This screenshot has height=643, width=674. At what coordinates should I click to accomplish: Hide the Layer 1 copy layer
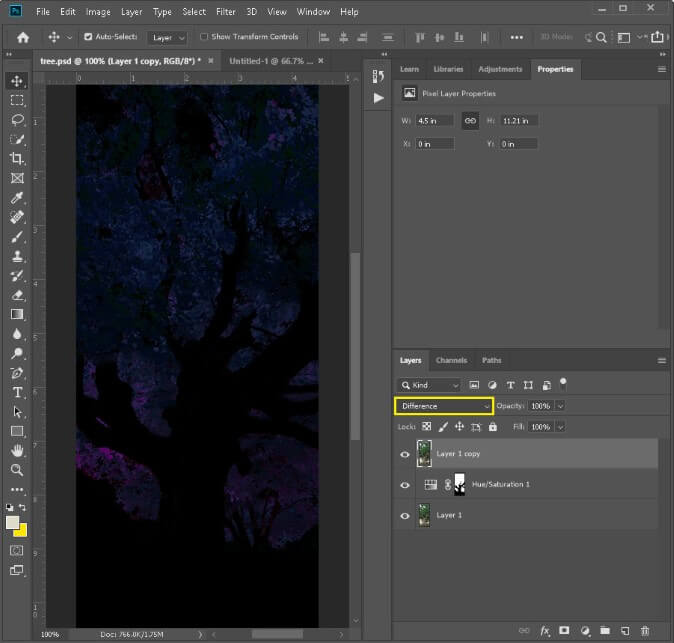[x=405, y=454]
